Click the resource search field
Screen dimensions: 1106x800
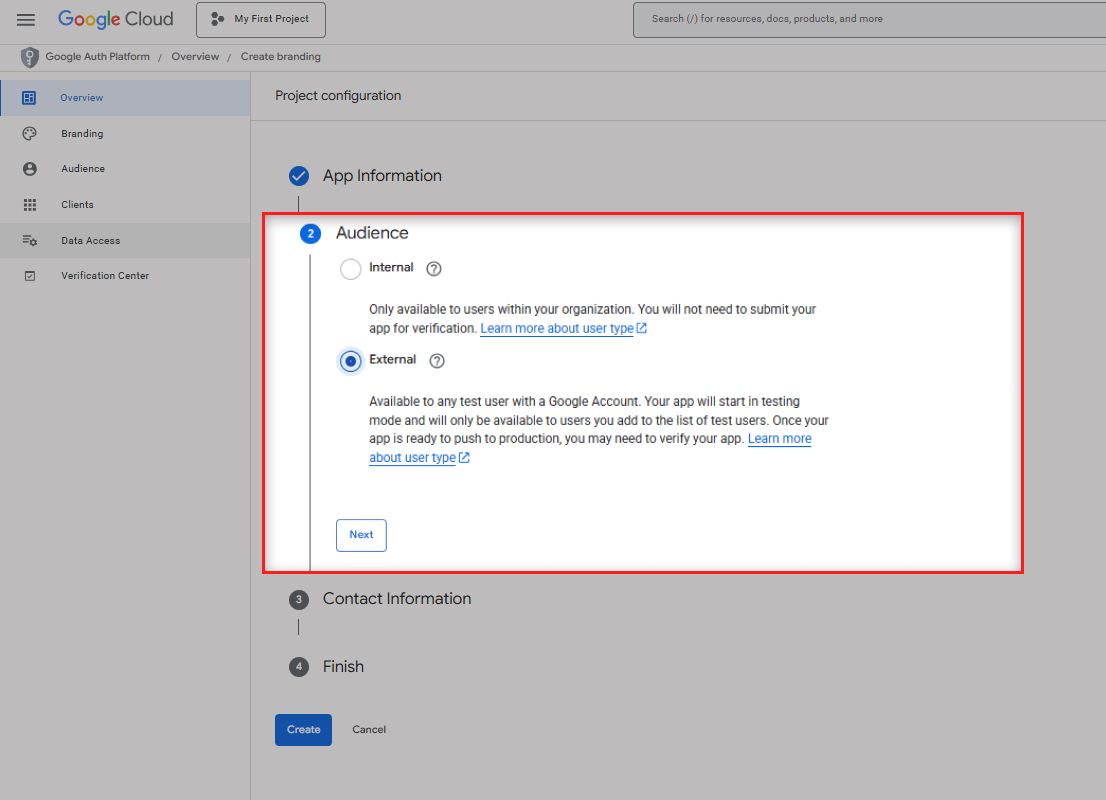coord(868,19)
